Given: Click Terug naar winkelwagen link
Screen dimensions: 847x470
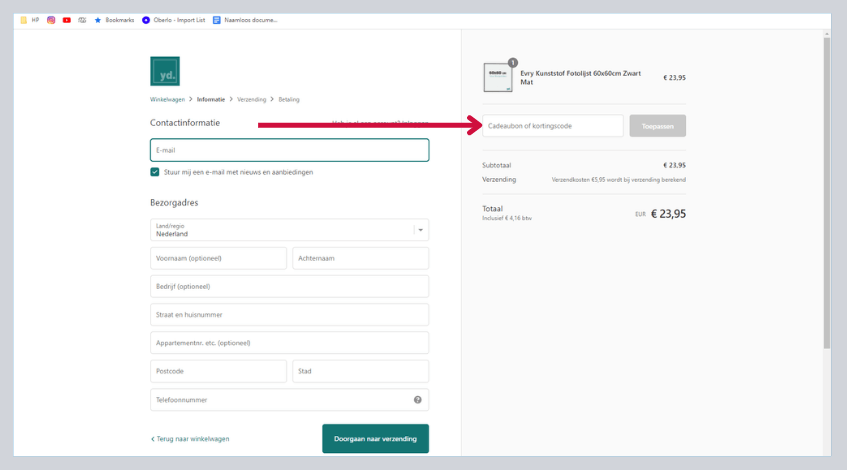Looking at the screenshot, I should [190, 439].
